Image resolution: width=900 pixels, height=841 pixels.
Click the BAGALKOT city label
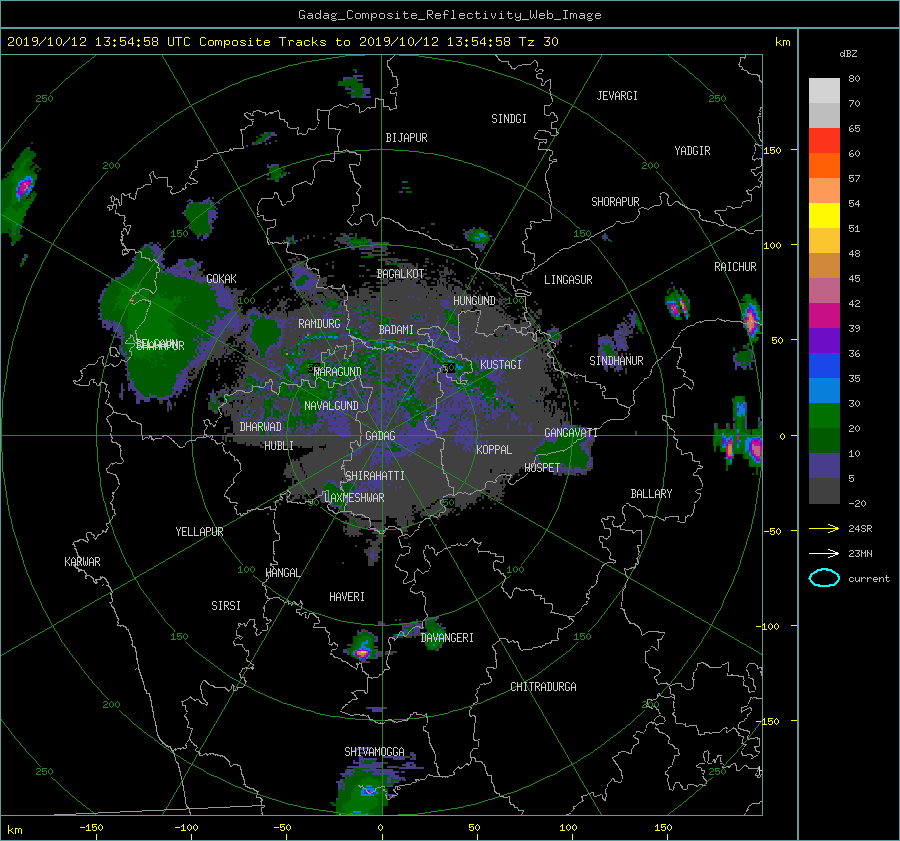[400, 274]
